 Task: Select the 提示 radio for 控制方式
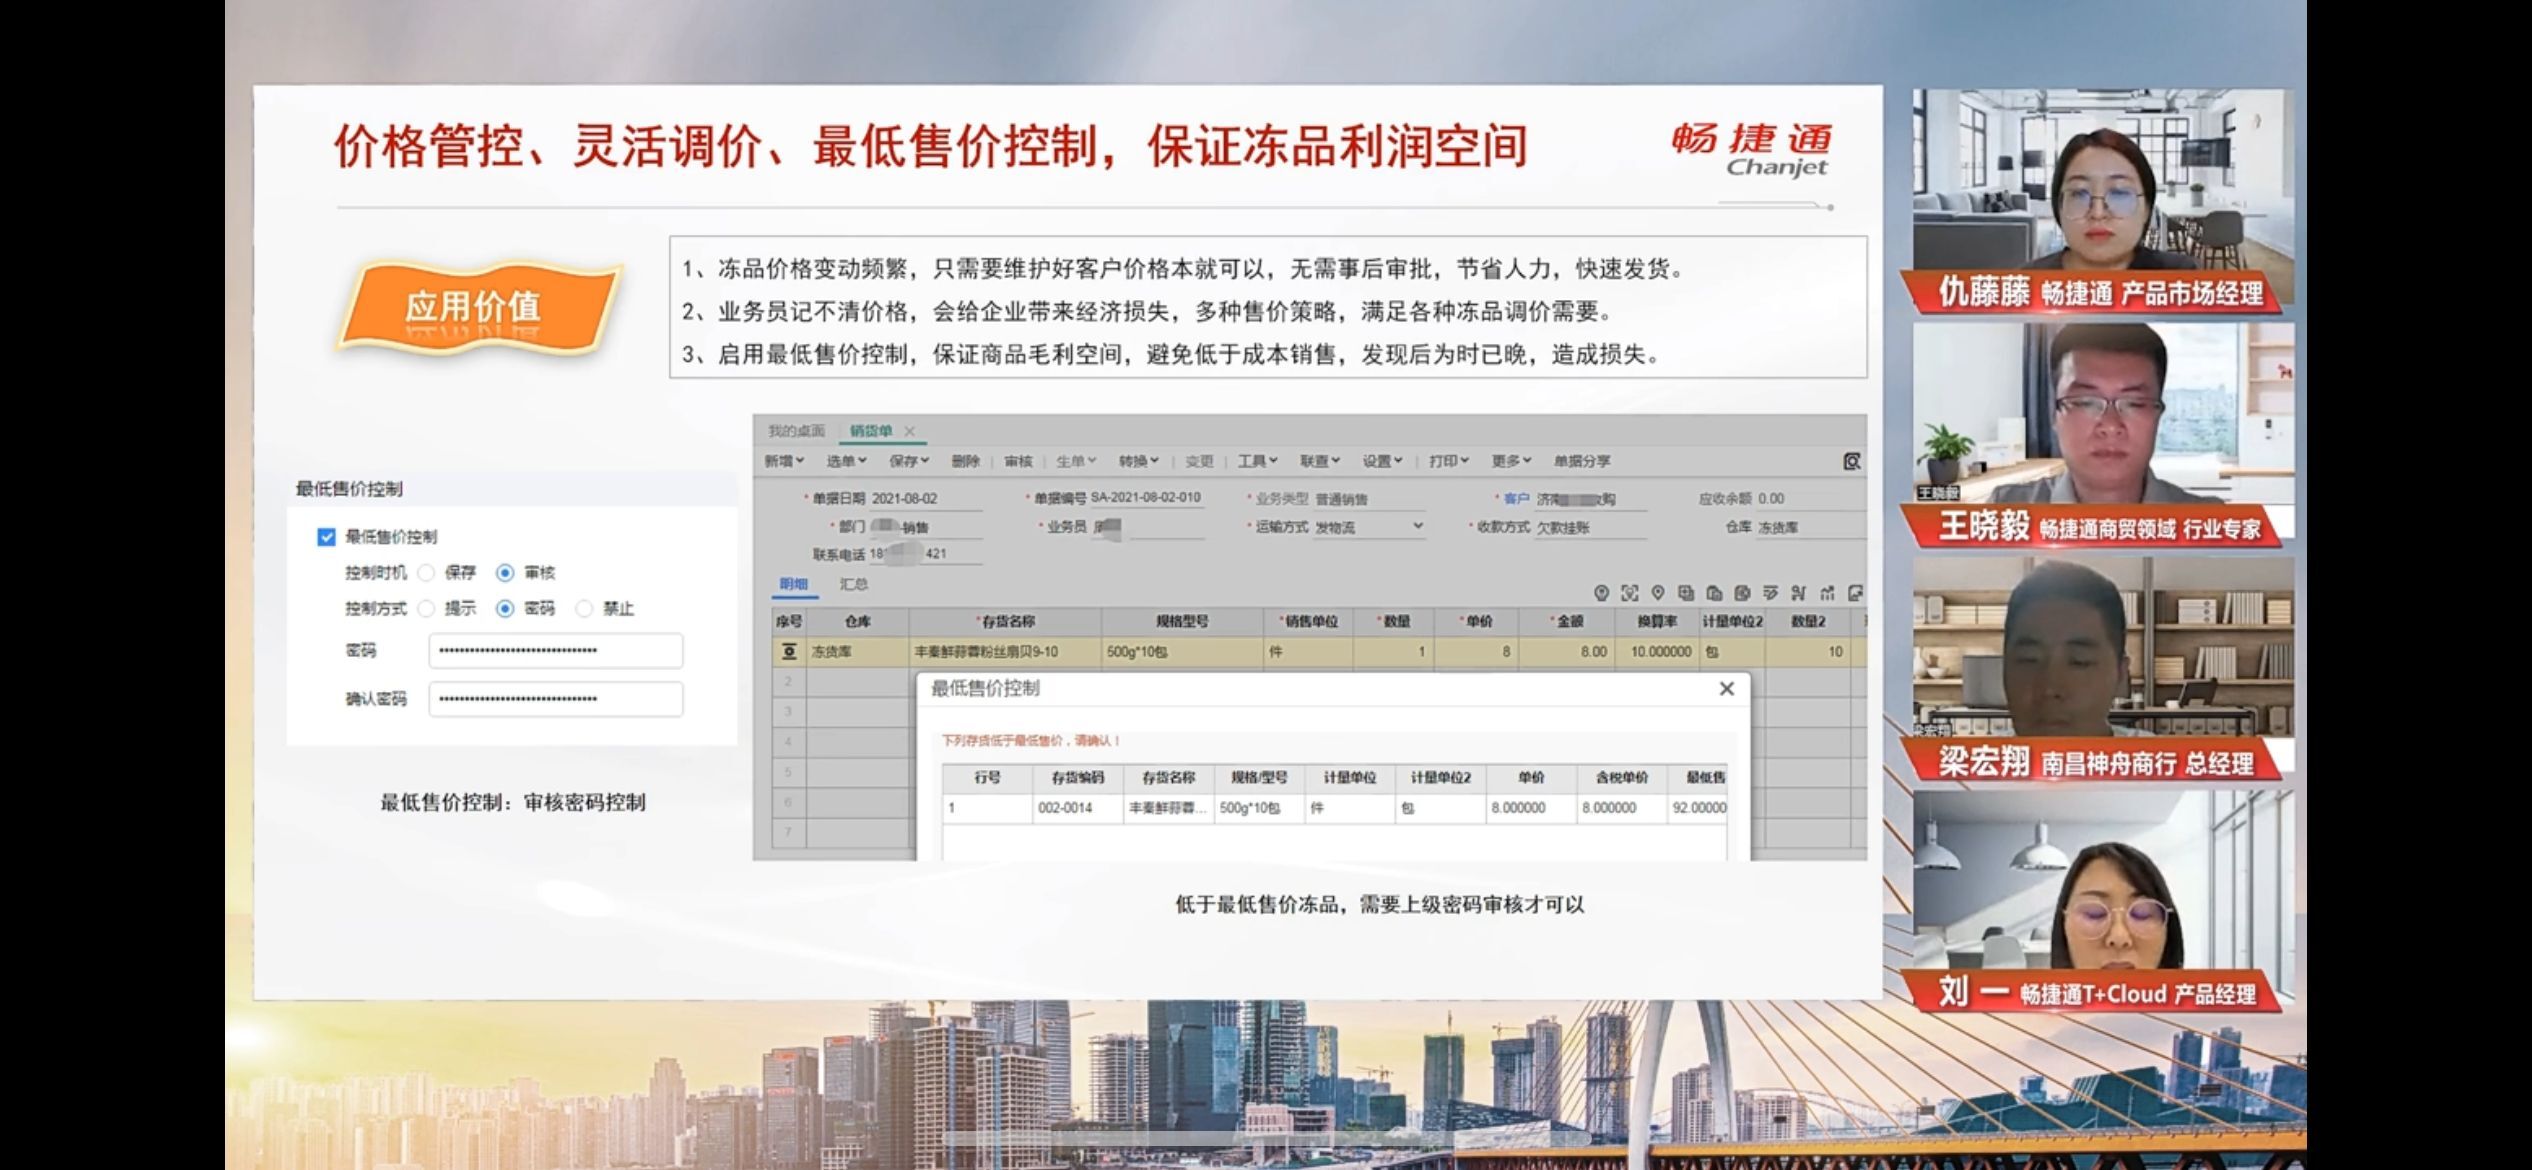pyautogui.click(x=427, y=608)
